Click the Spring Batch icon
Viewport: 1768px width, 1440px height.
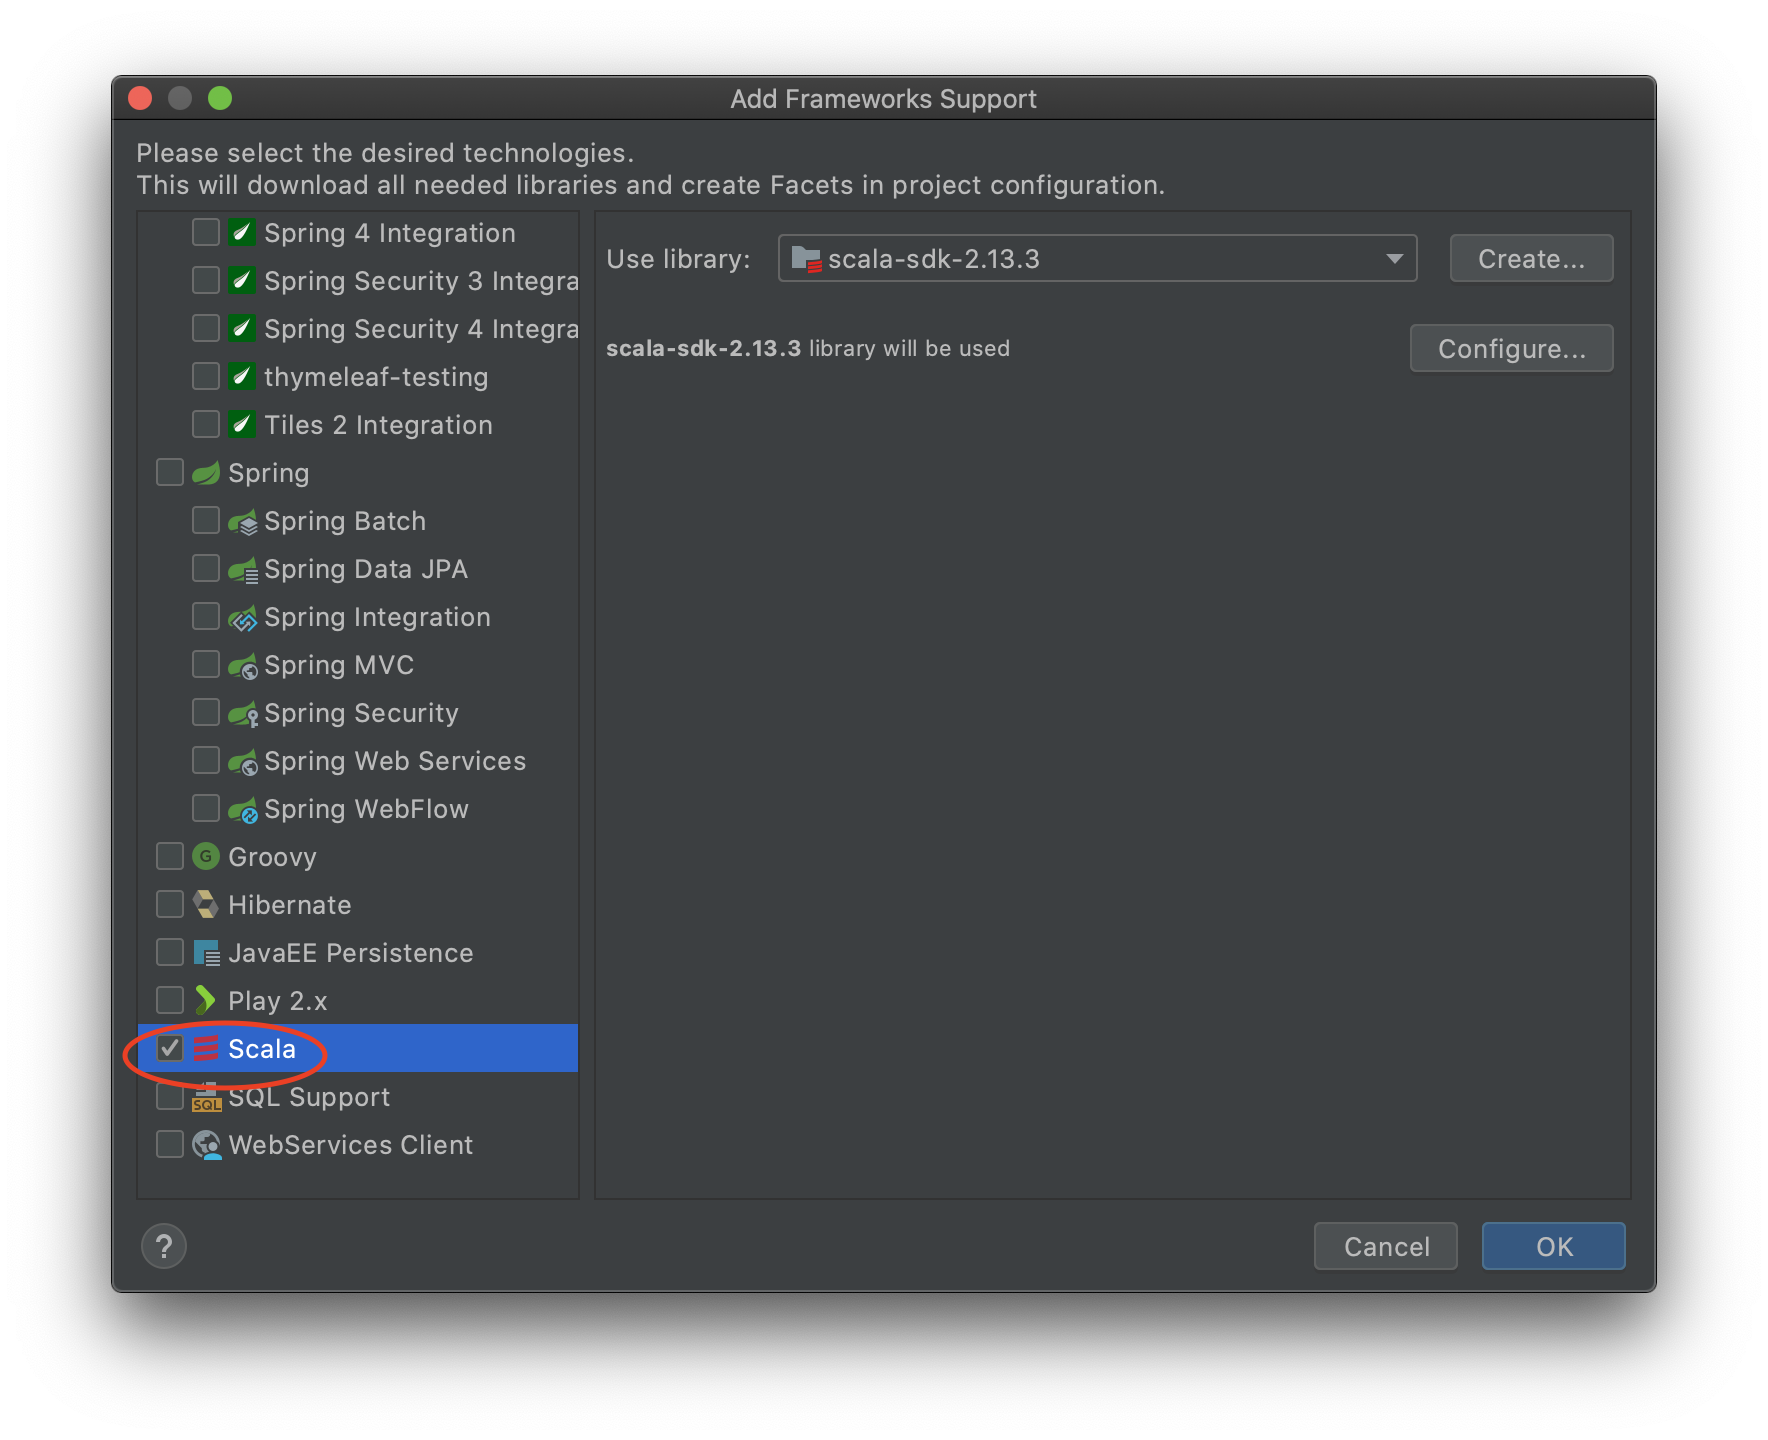(242, 522)
